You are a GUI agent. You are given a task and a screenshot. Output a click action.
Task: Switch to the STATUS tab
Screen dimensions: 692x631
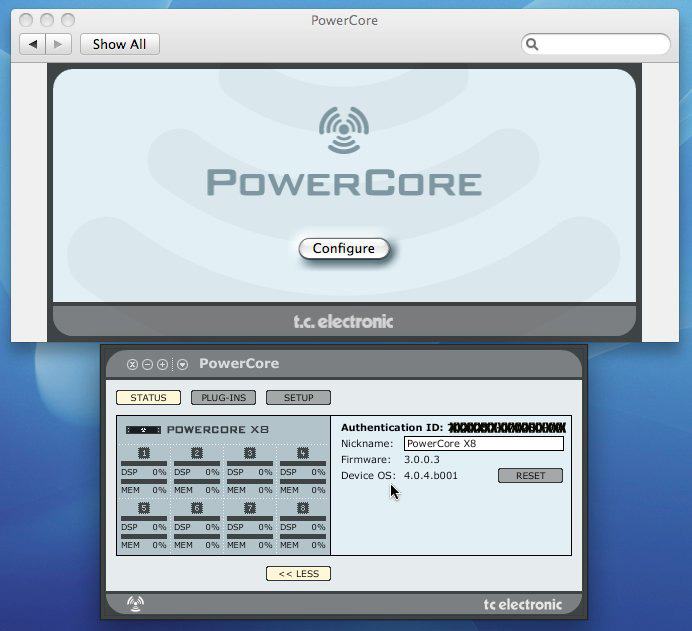click(x=148, y=398)
